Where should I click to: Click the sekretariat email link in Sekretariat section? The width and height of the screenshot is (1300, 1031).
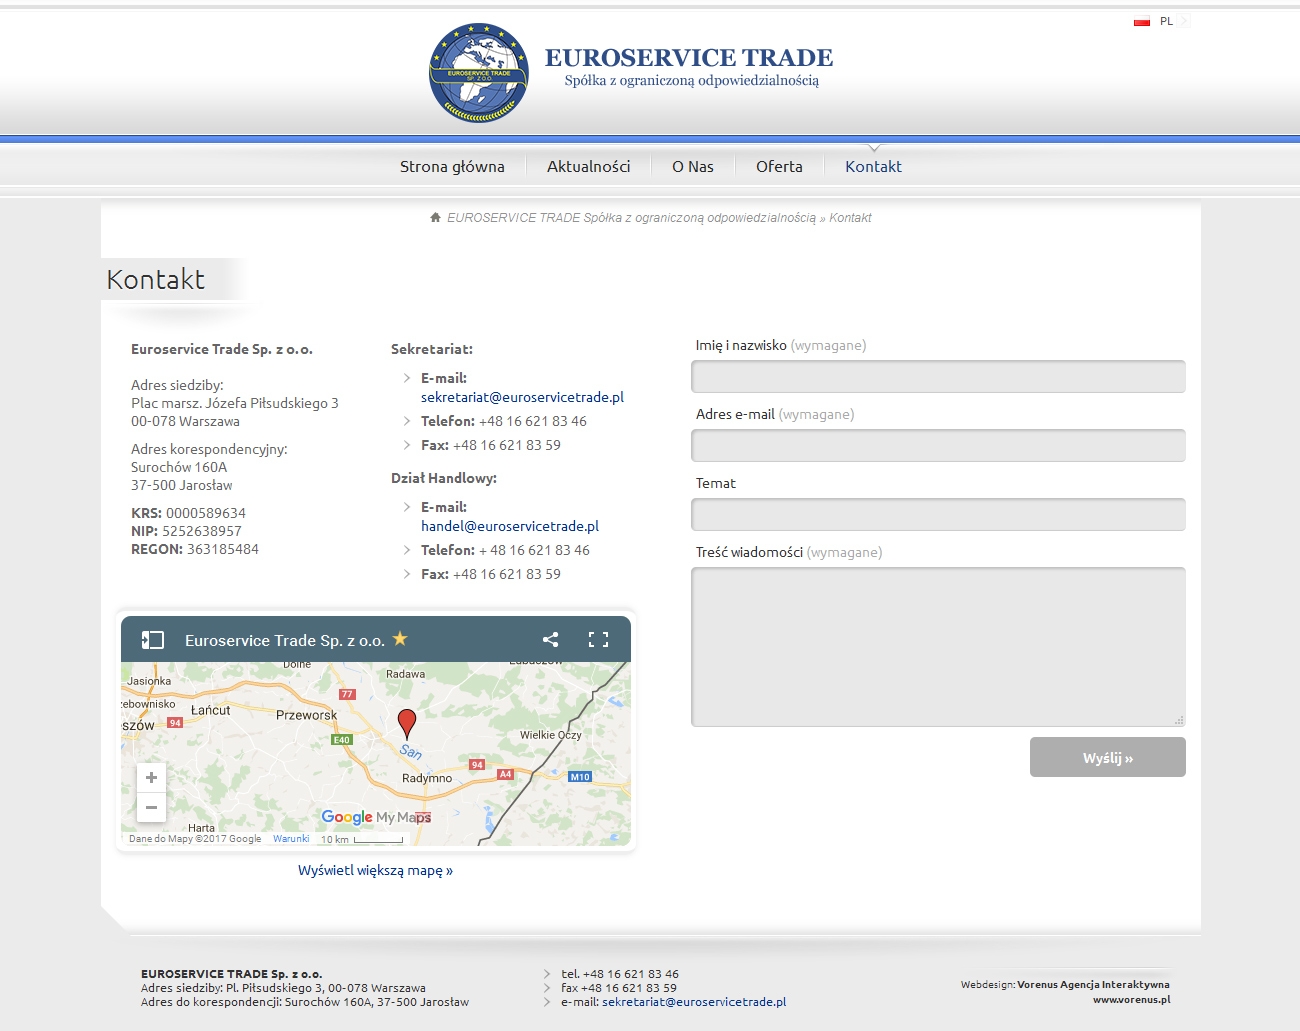pyautogui.click(x=522, y=397)
